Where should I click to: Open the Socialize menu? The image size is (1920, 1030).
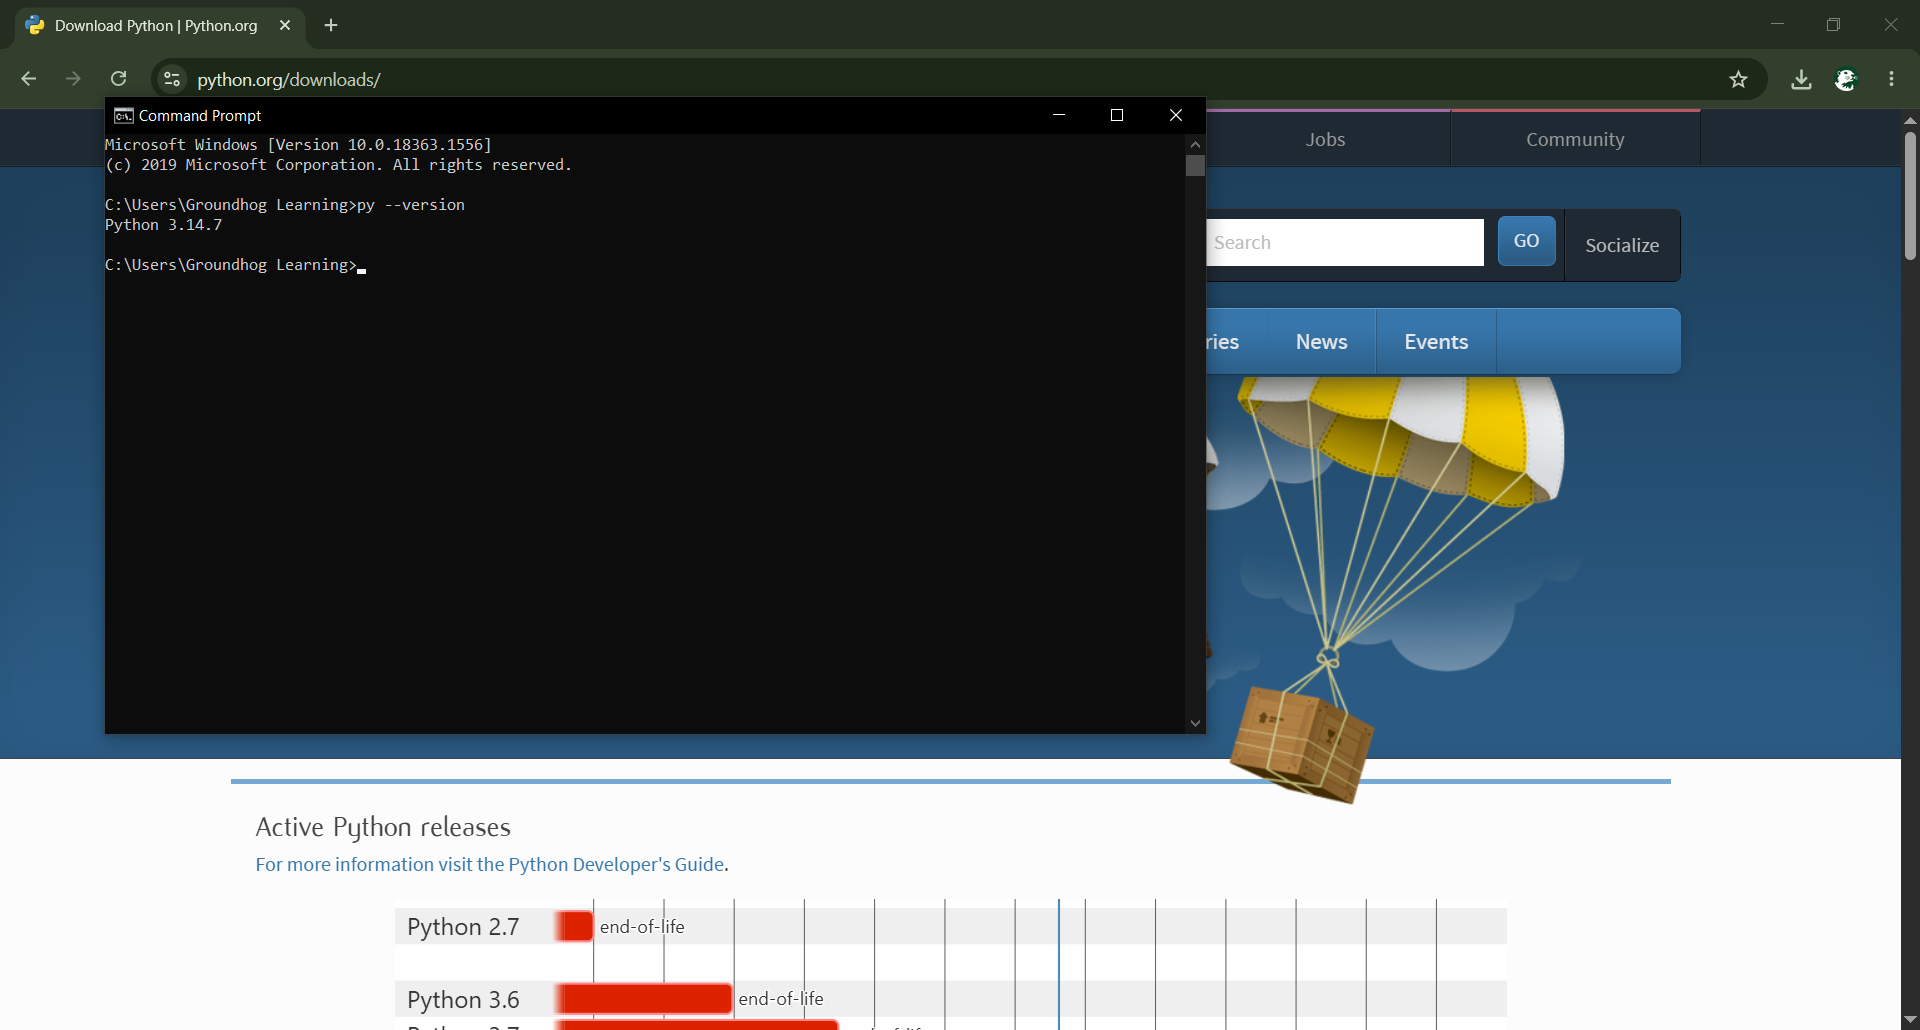(x=1622, y=245)
